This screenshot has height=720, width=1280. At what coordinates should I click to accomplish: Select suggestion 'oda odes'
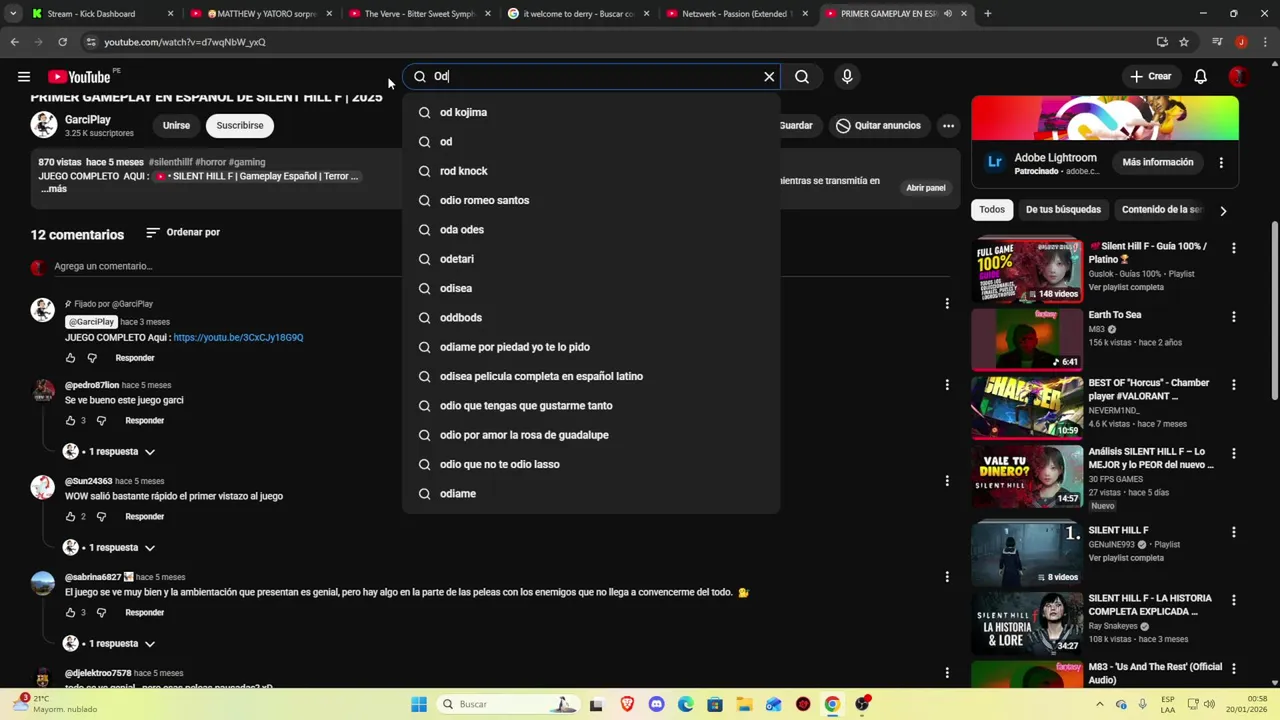591,229
